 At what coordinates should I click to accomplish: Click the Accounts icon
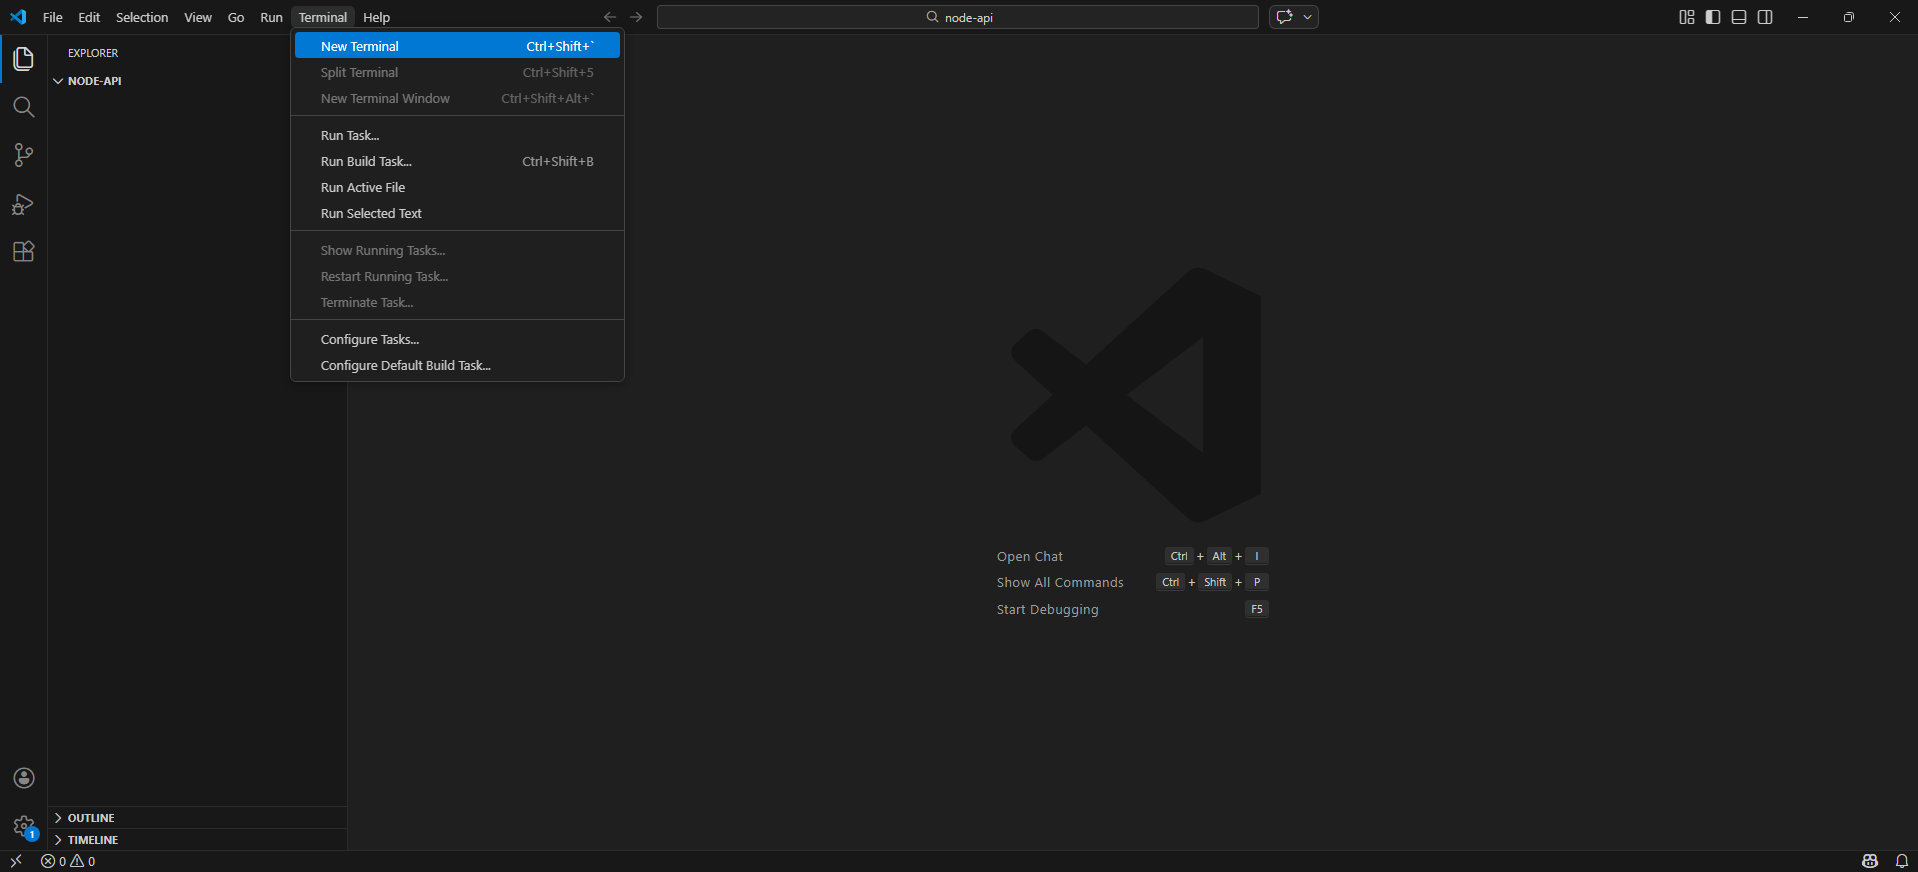coord(24,778)
